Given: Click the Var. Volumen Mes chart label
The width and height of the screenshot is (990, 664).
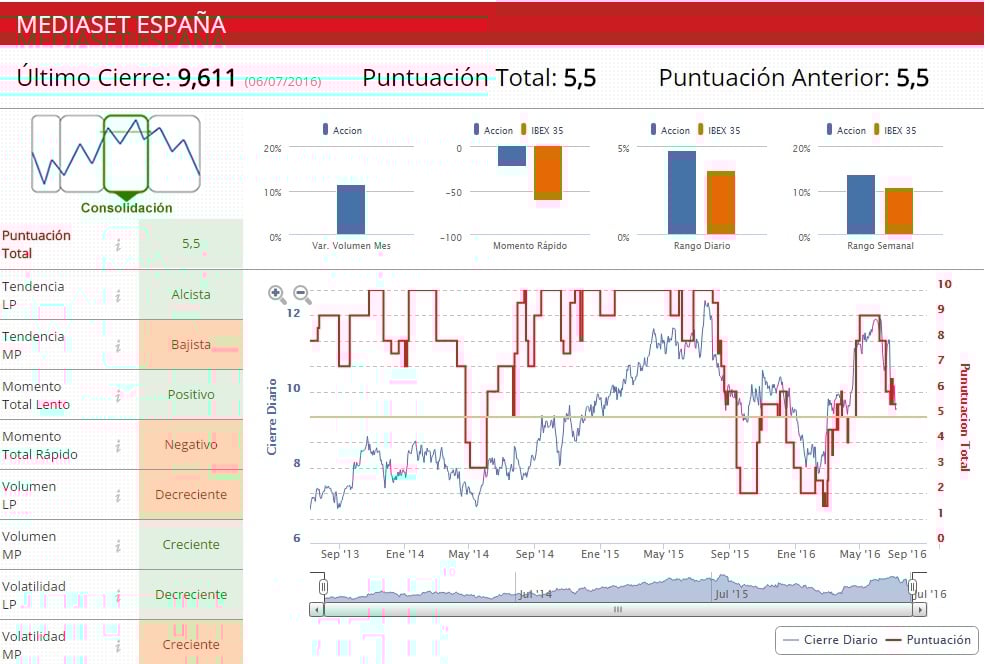Looking at the screenshot, I should 351,246.
